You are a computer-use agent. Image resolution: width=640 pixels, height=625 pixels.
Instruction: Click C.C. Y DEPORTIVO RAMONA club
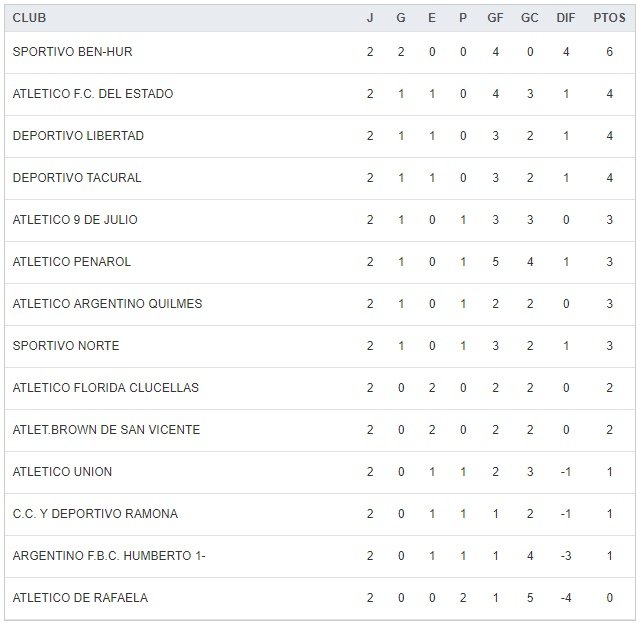point(95,514)
